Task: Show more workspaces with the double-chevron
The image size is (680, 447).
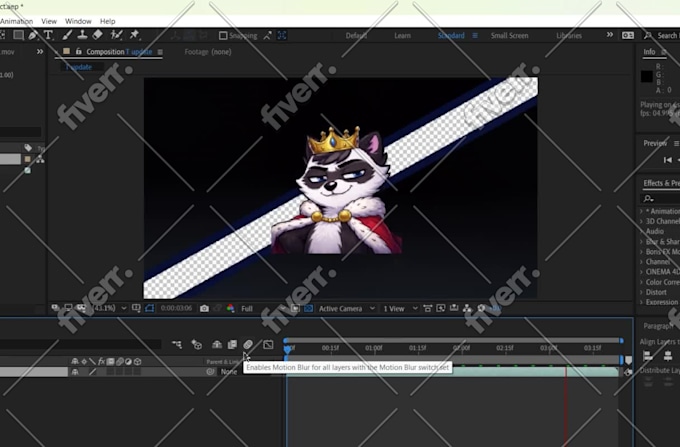Action: (610, 35)
